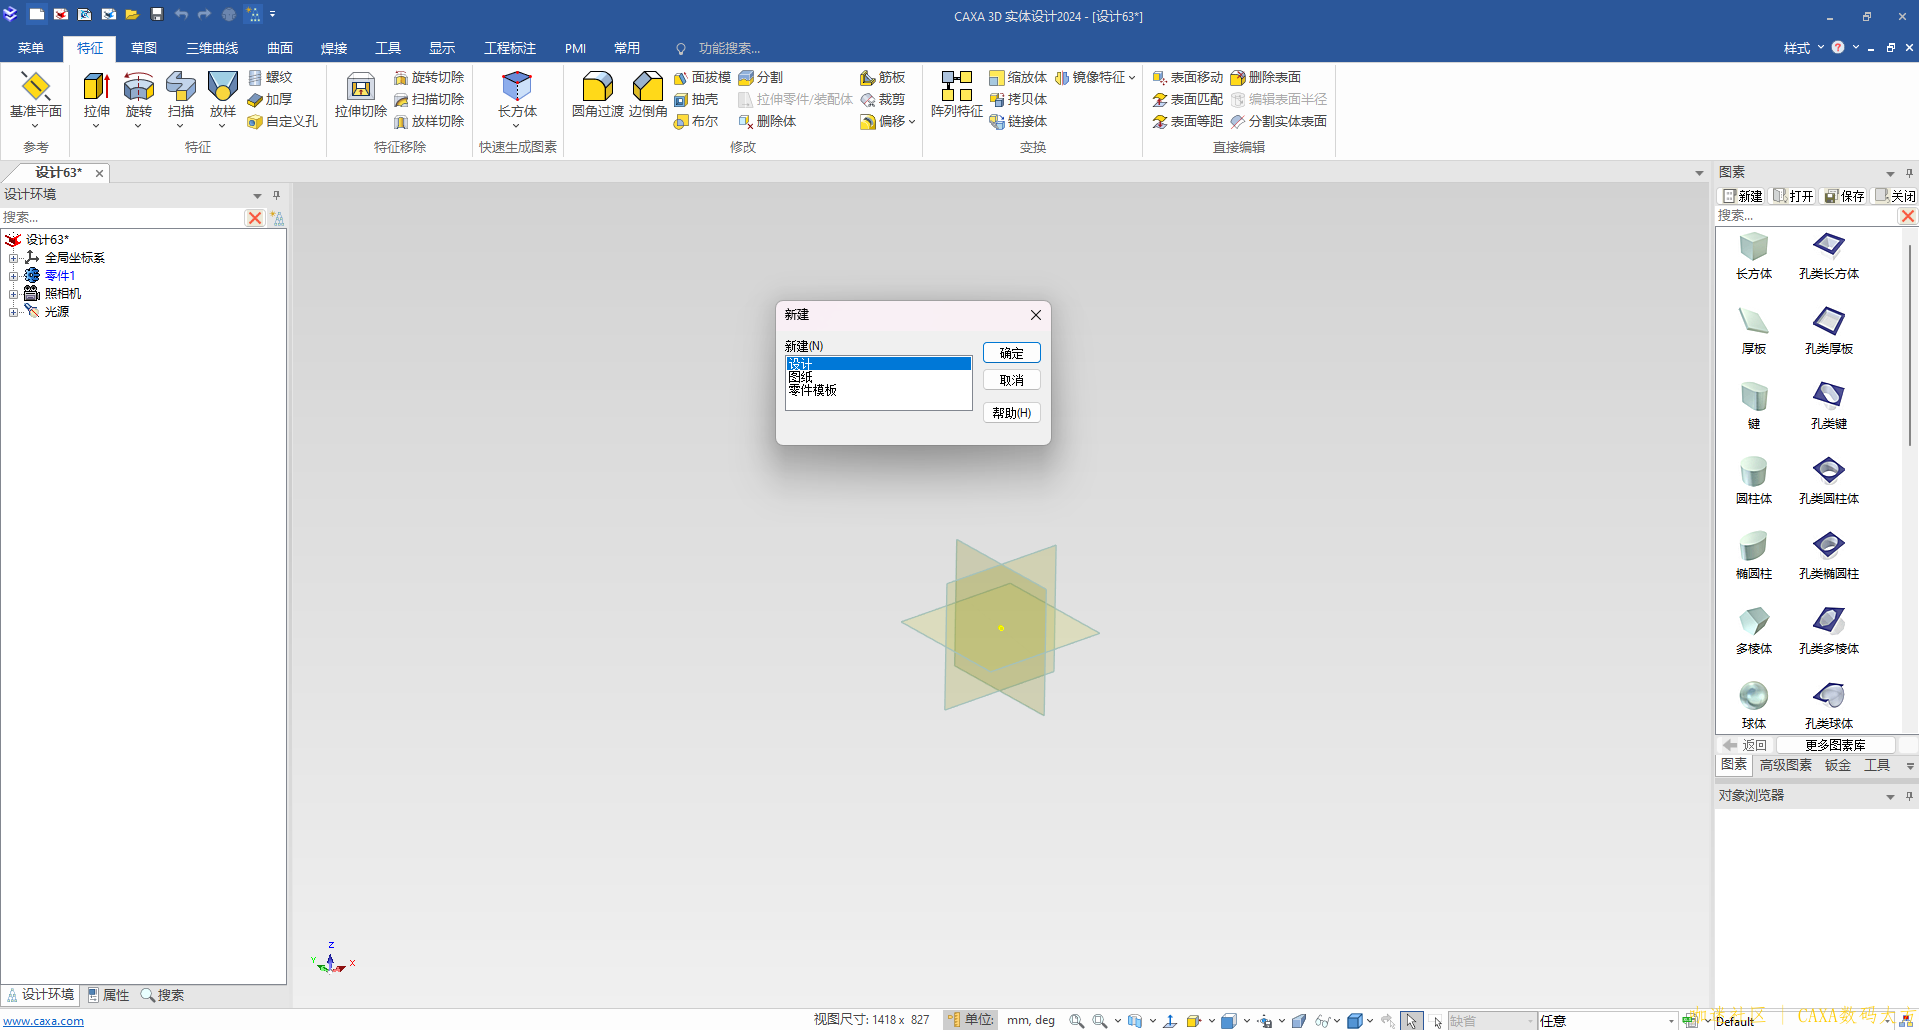Click 取消 to cancel the dialog

(x=1011, y=380)
